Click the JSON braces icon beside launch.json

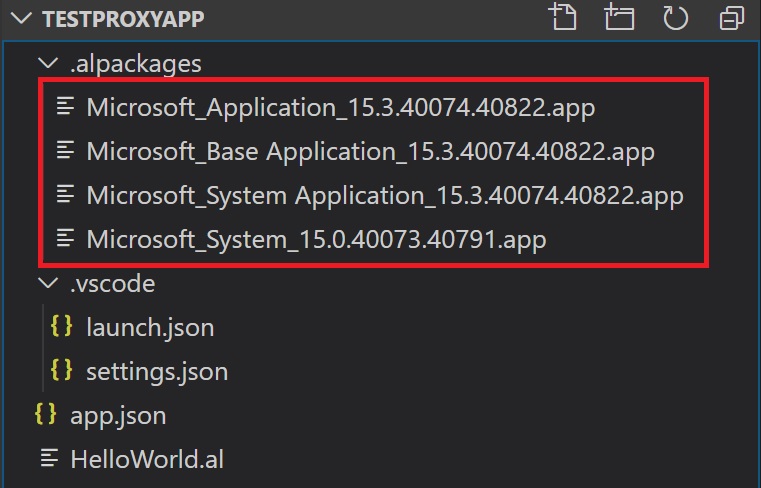click(x=61, y=326)
